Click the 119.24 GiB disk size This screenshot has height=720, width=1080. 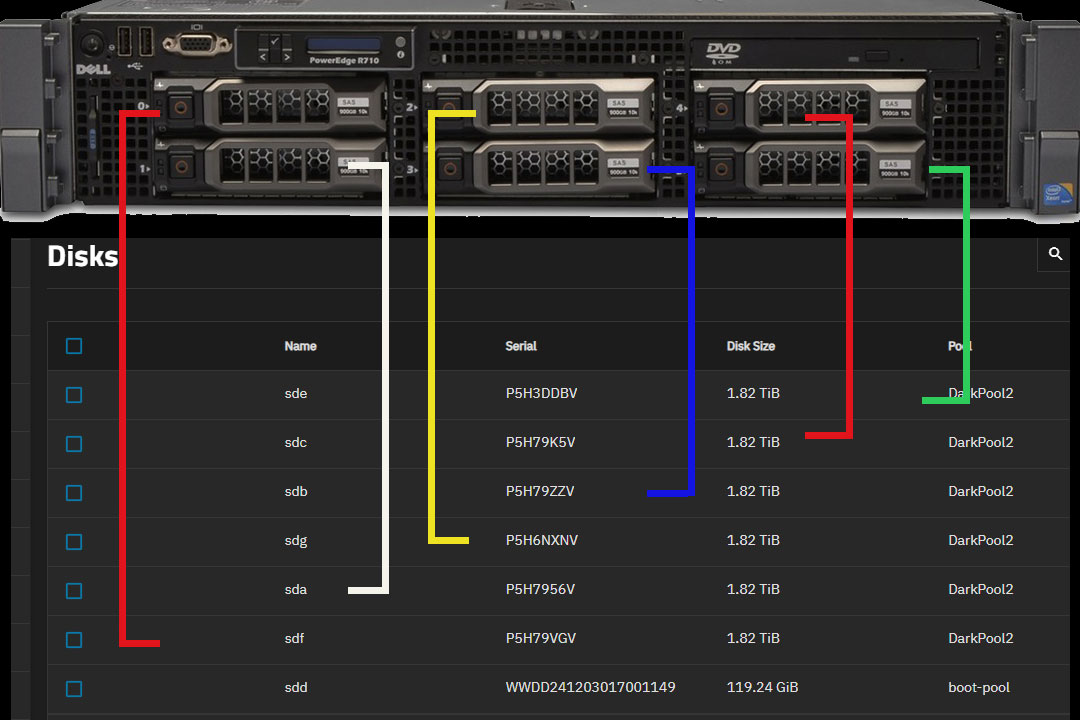pyautogui.click(x=762, y=687)
